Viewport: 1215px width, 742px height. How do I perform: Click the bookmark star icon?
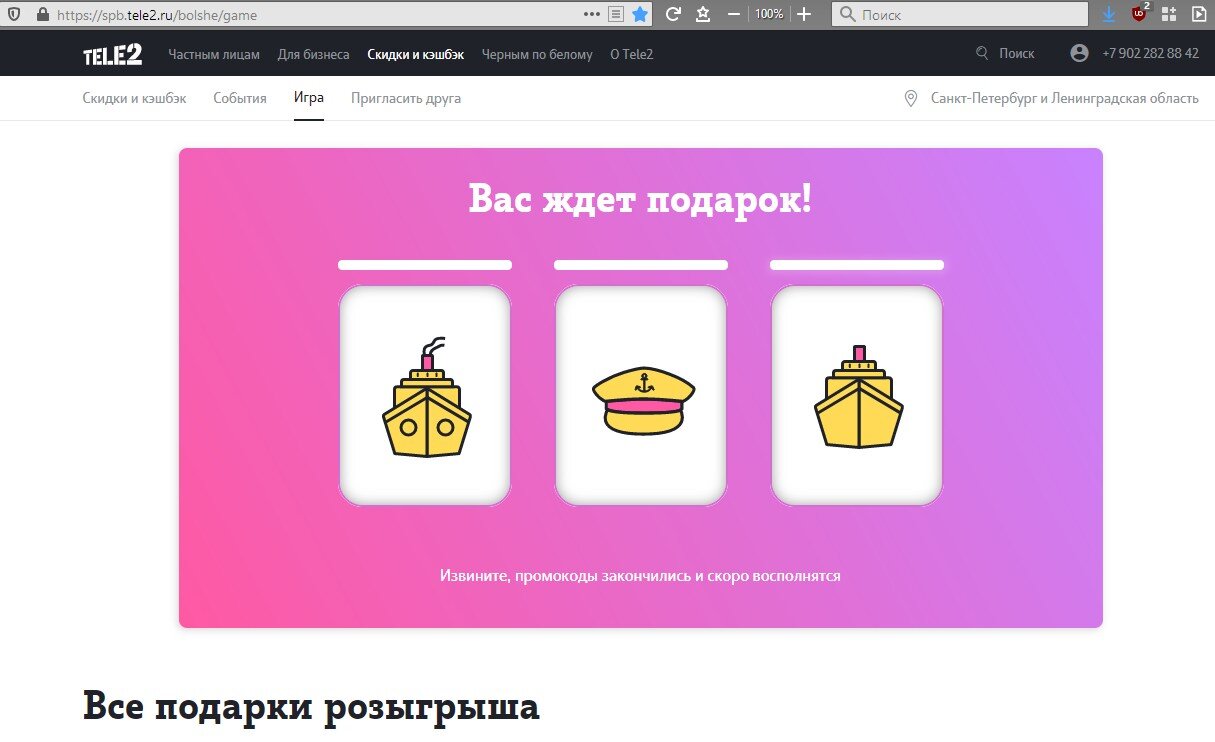640,14
